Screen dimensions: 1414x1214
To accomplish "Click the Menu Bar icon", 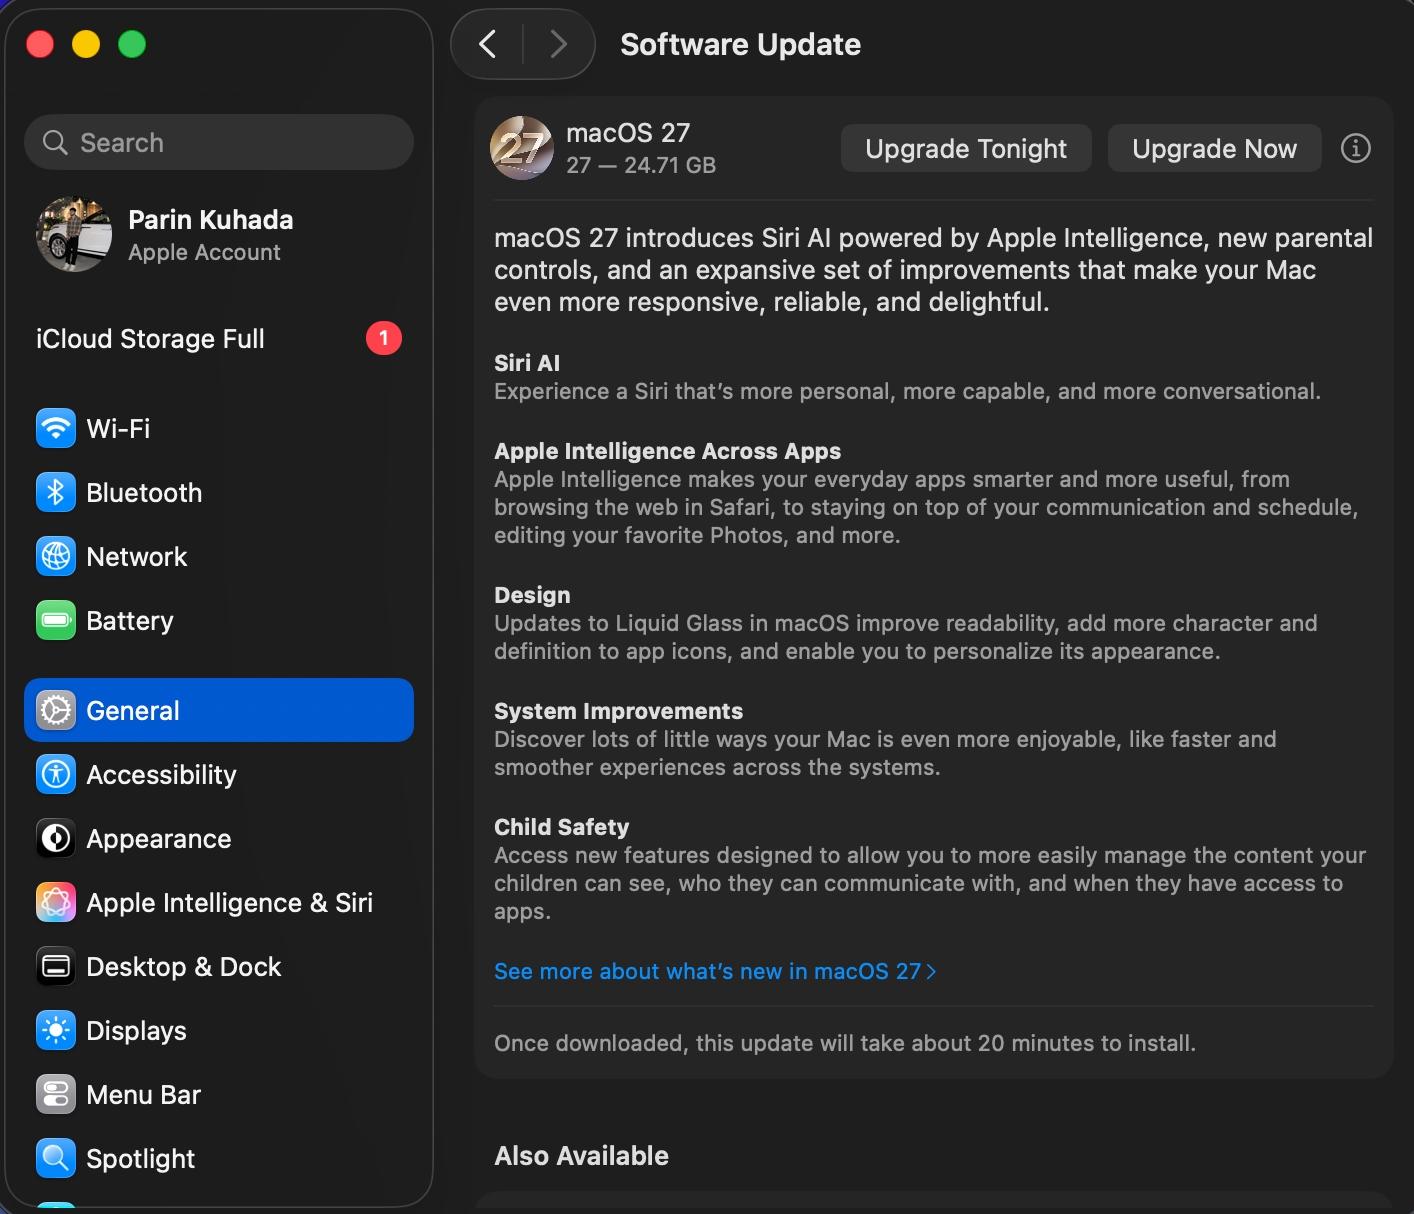I will [x=56, y=1095].
